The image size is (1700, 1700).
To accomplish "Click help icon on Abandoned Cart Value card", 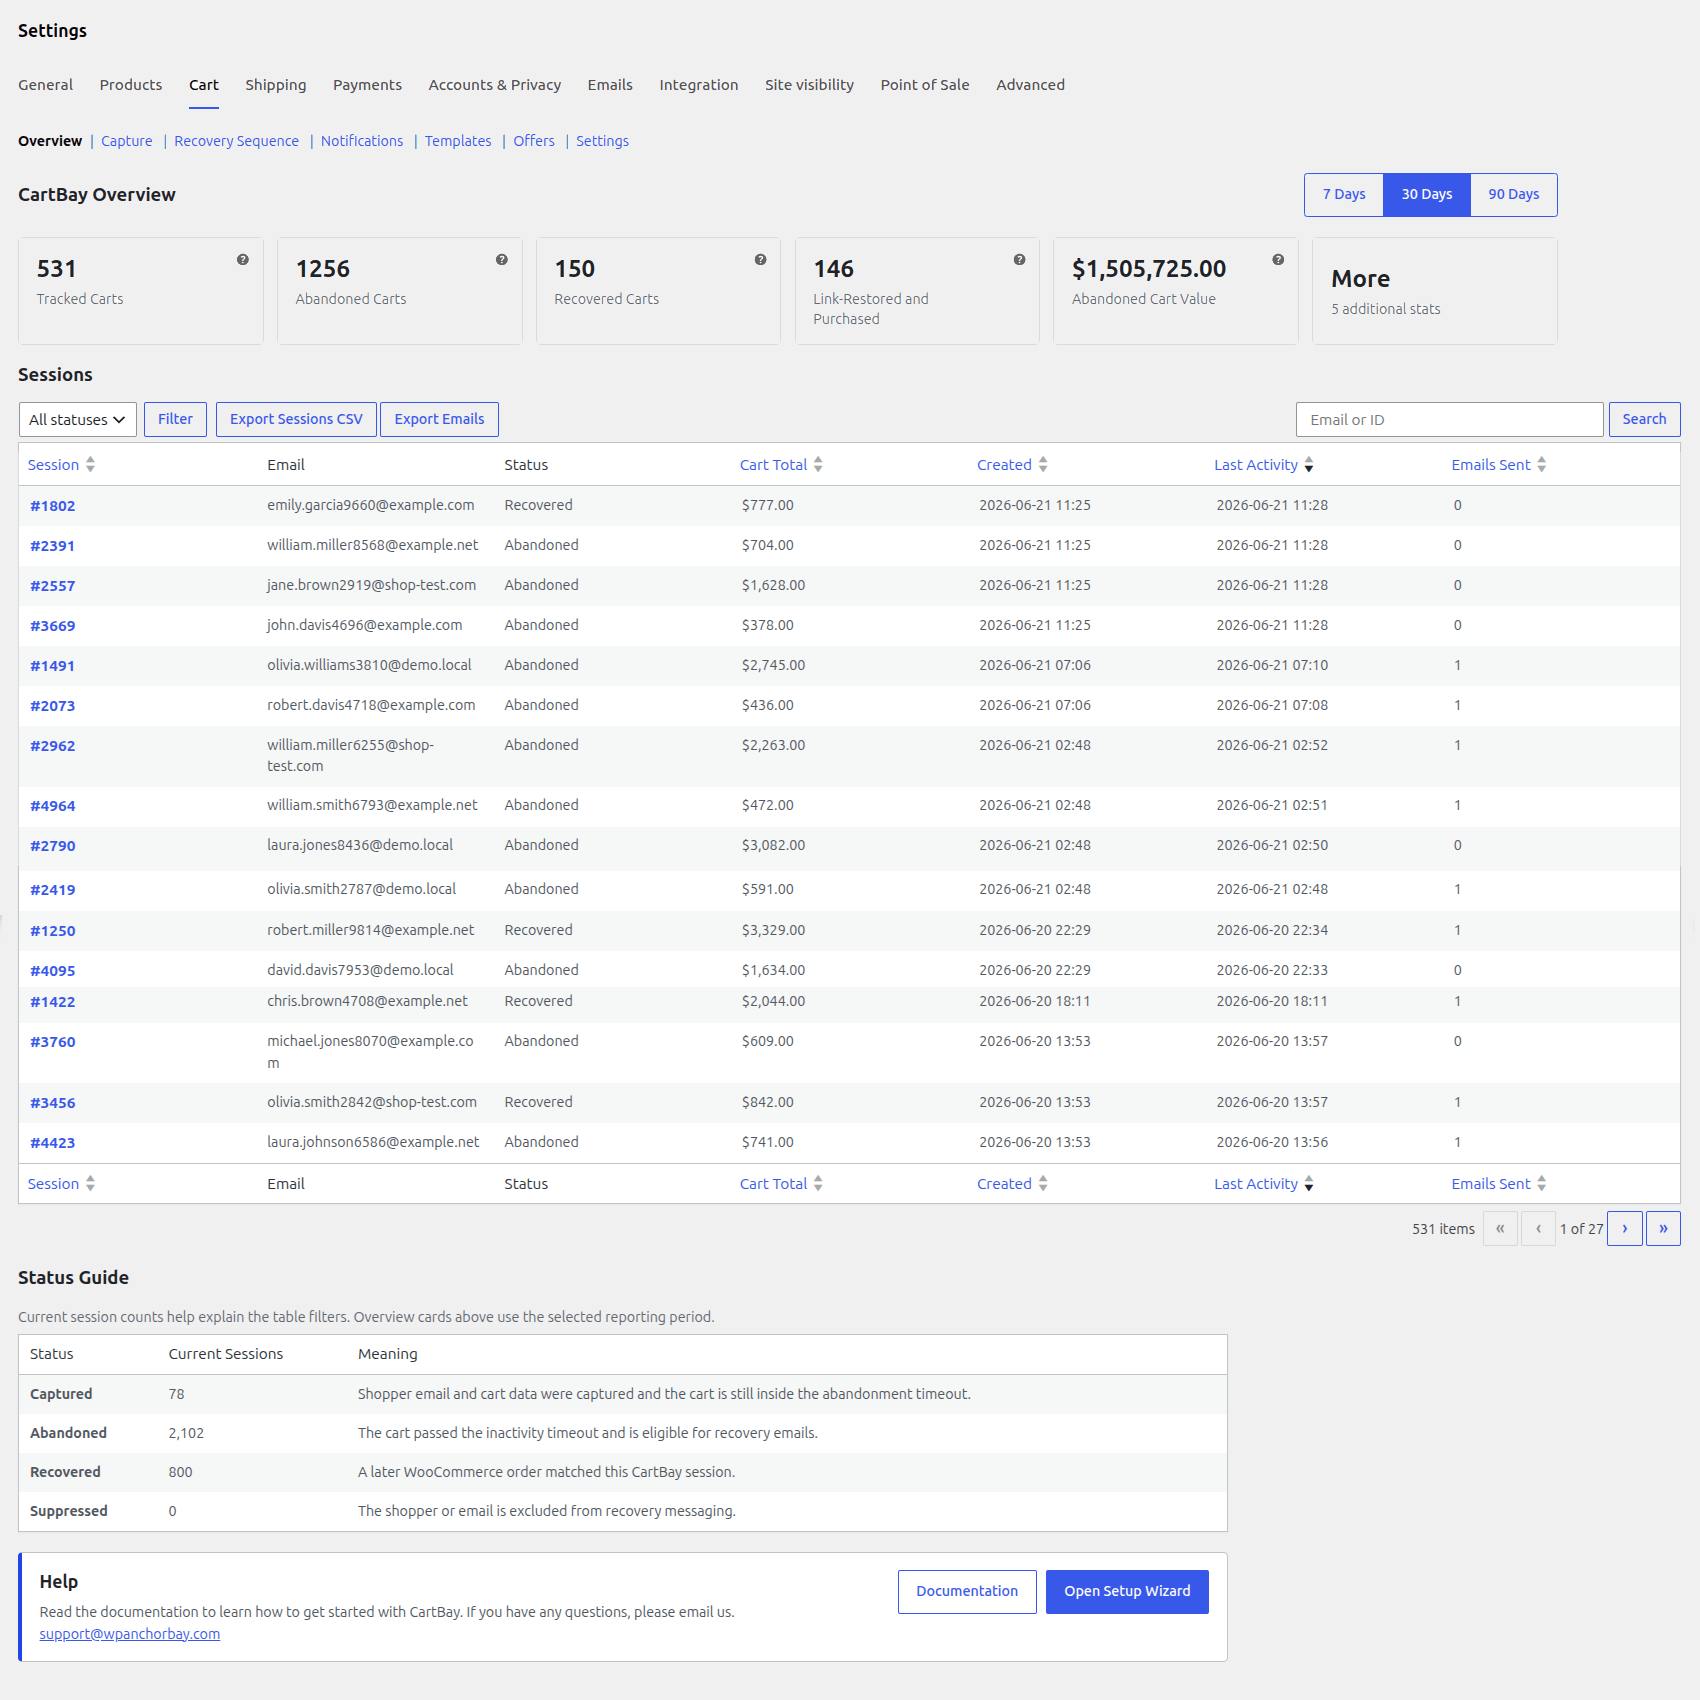I will 1278,259.
